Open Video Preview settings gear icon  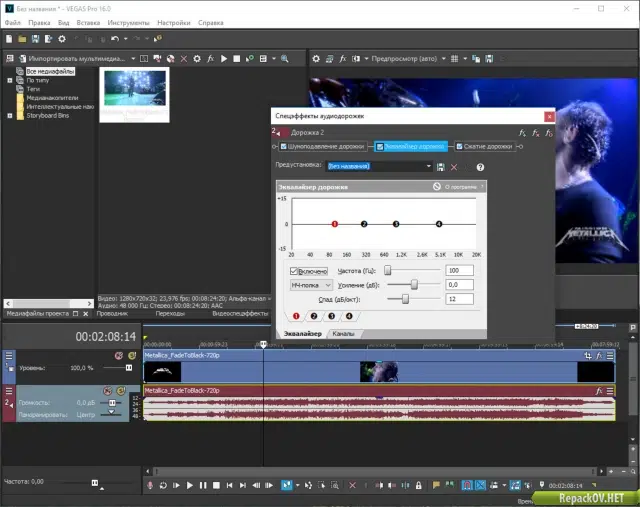[x=316, y=59]
